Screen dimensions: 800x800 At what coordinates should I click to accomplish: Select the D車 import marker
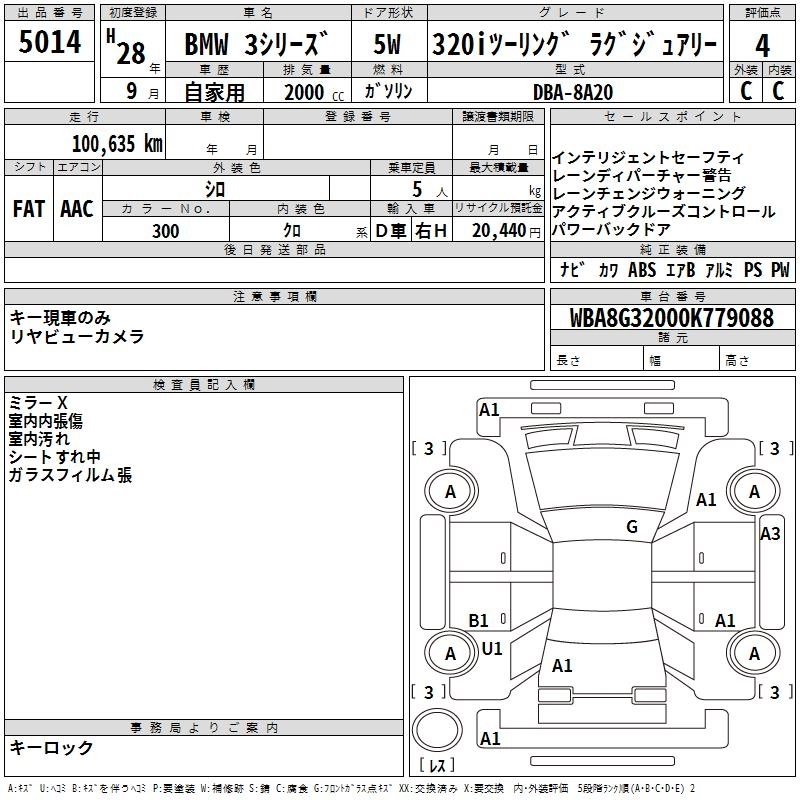pos(390,231)
